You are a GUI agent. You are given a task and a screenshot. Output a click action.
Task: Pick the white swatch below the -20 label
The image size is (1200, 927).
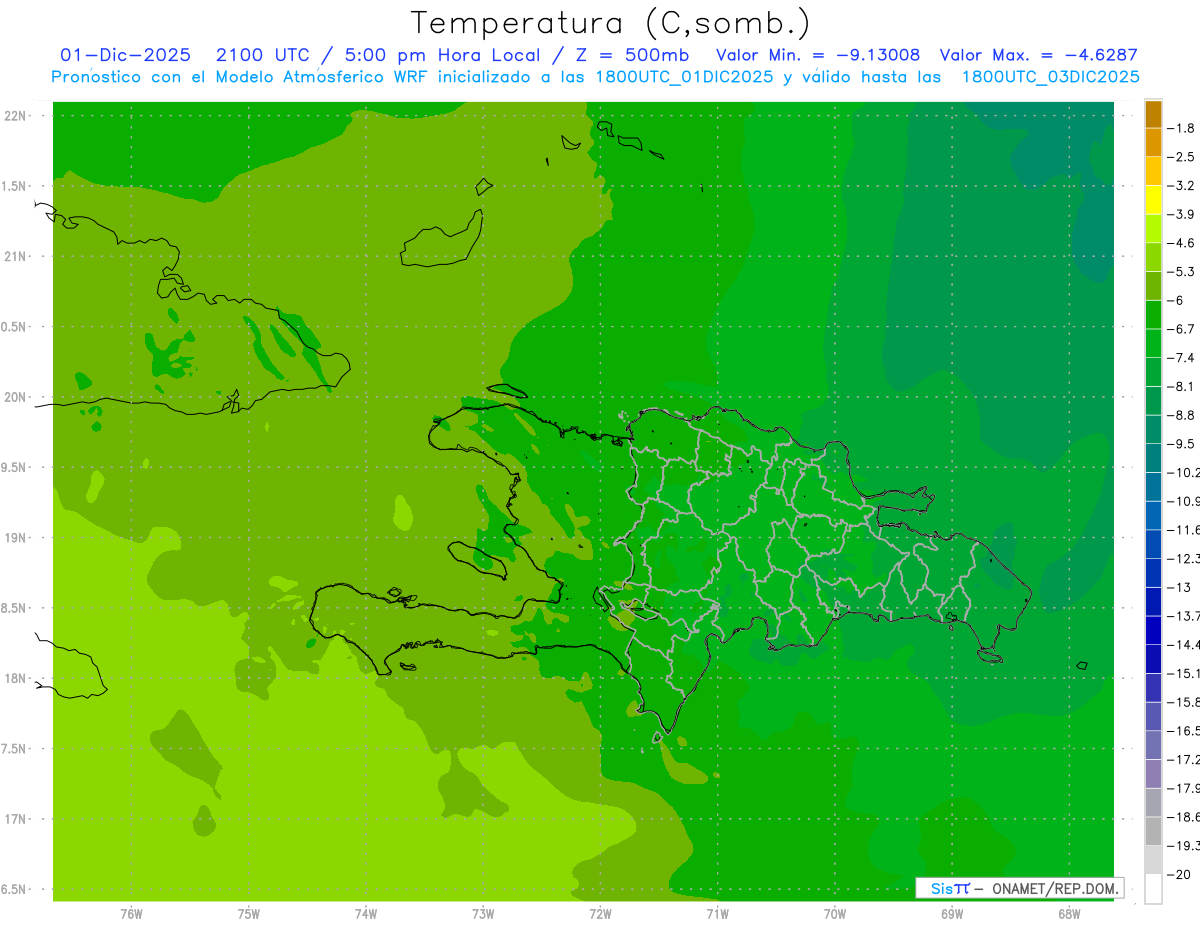tap(1153, 889)
